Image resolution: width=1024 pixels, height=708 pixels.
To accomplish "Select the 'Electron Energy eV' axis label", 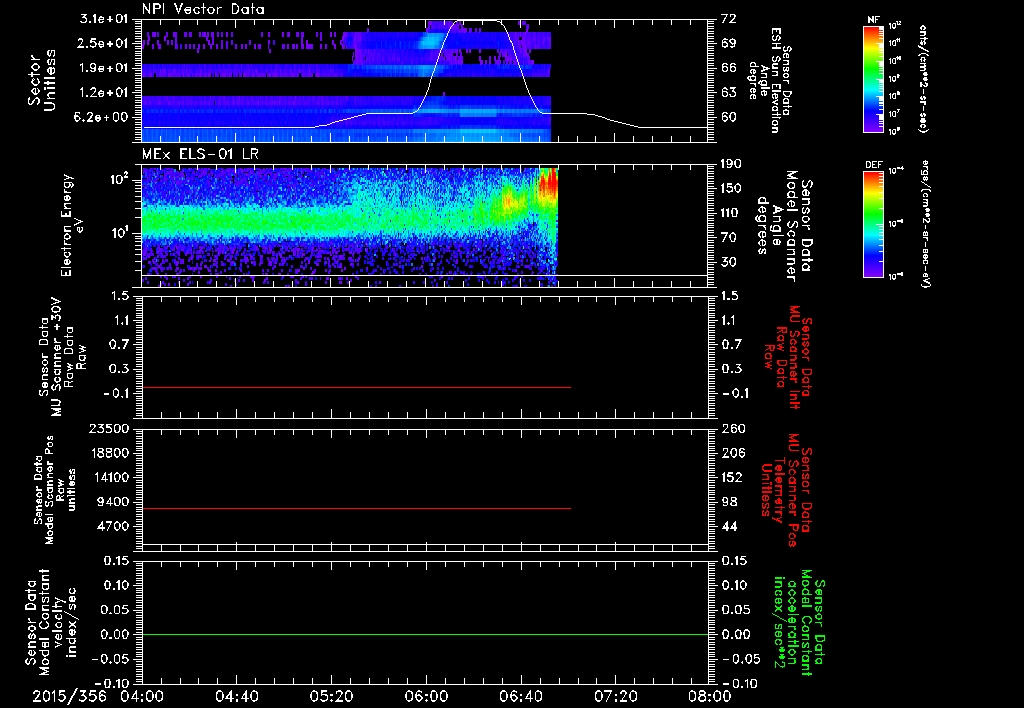I will (x=73, y=225).
